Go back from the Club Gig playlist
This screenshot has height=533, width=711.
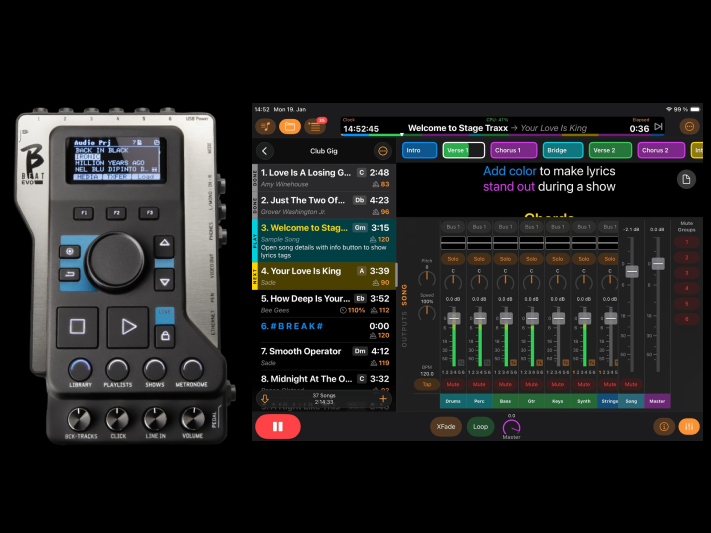[x=265, y=151]
